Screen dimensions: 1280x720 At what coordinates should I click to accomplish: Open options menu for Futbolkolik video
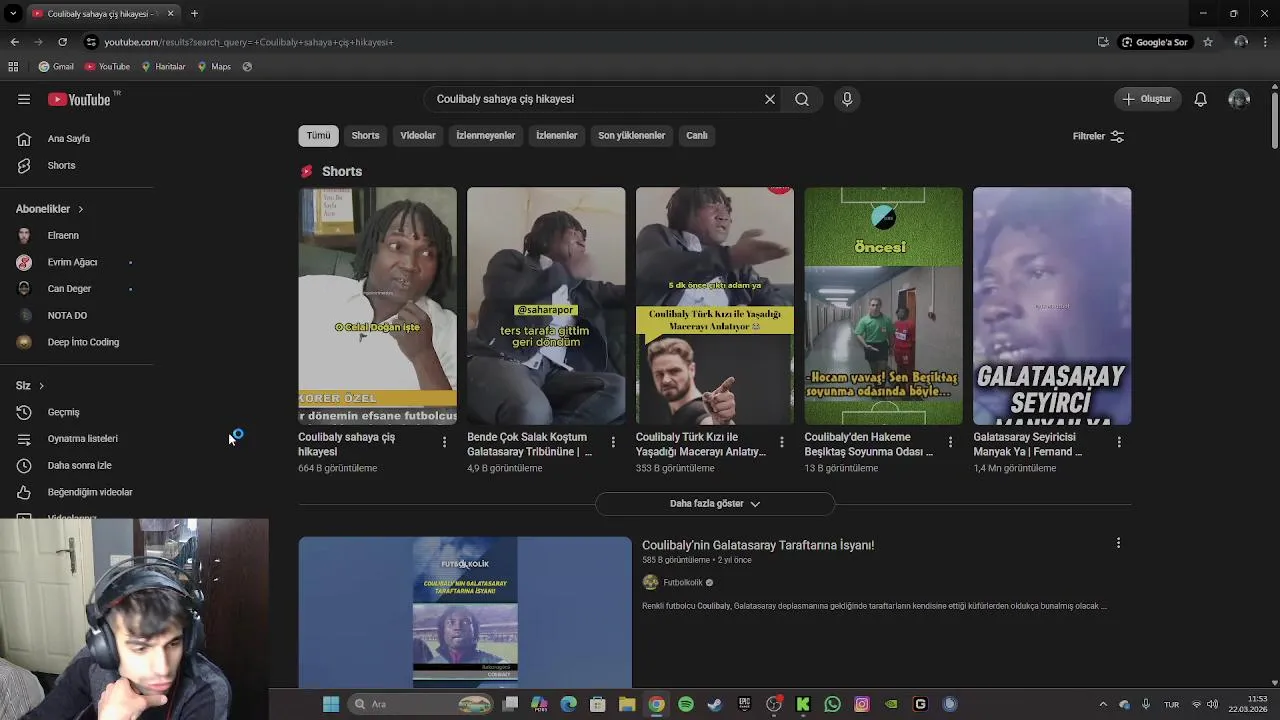click(1118, 543)
